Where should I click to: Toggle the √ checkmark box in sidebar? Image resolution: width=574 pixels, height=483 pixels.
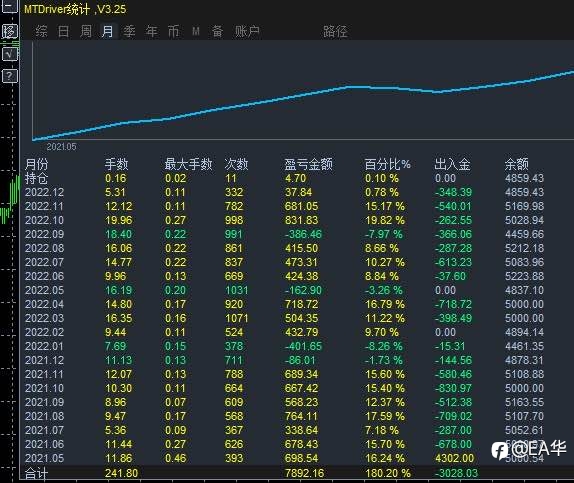tap(10, 54)
